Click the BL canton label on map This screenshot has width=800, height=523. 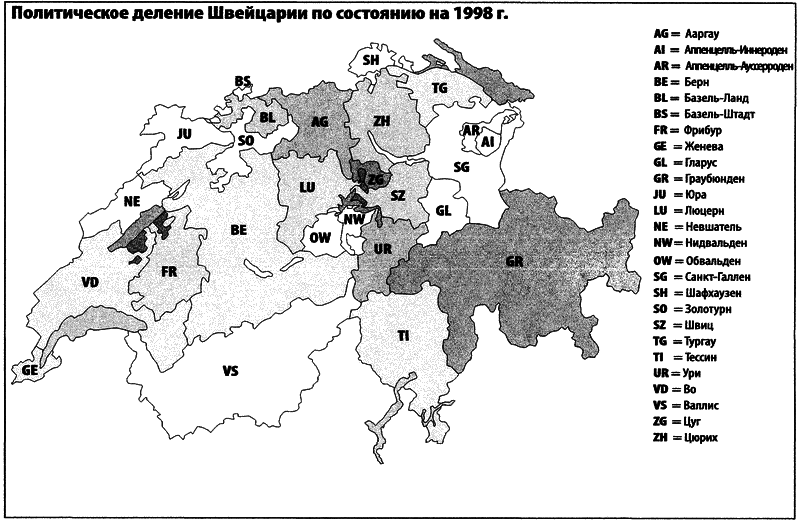coord(267,117)
